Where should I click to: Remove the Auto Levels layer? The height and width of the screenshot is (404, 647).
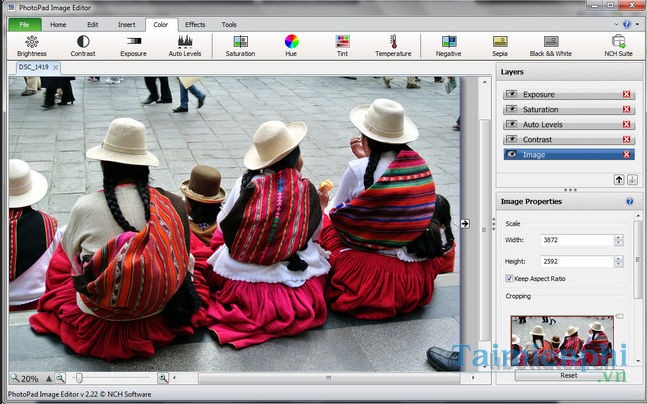[x=626, y=124]
